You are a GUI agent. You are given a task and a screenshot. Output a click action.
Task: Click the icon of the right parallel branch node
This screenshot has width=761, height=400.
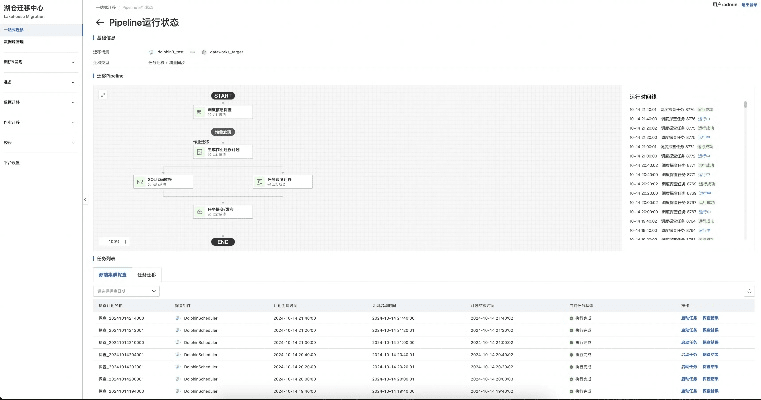[259, 182]
